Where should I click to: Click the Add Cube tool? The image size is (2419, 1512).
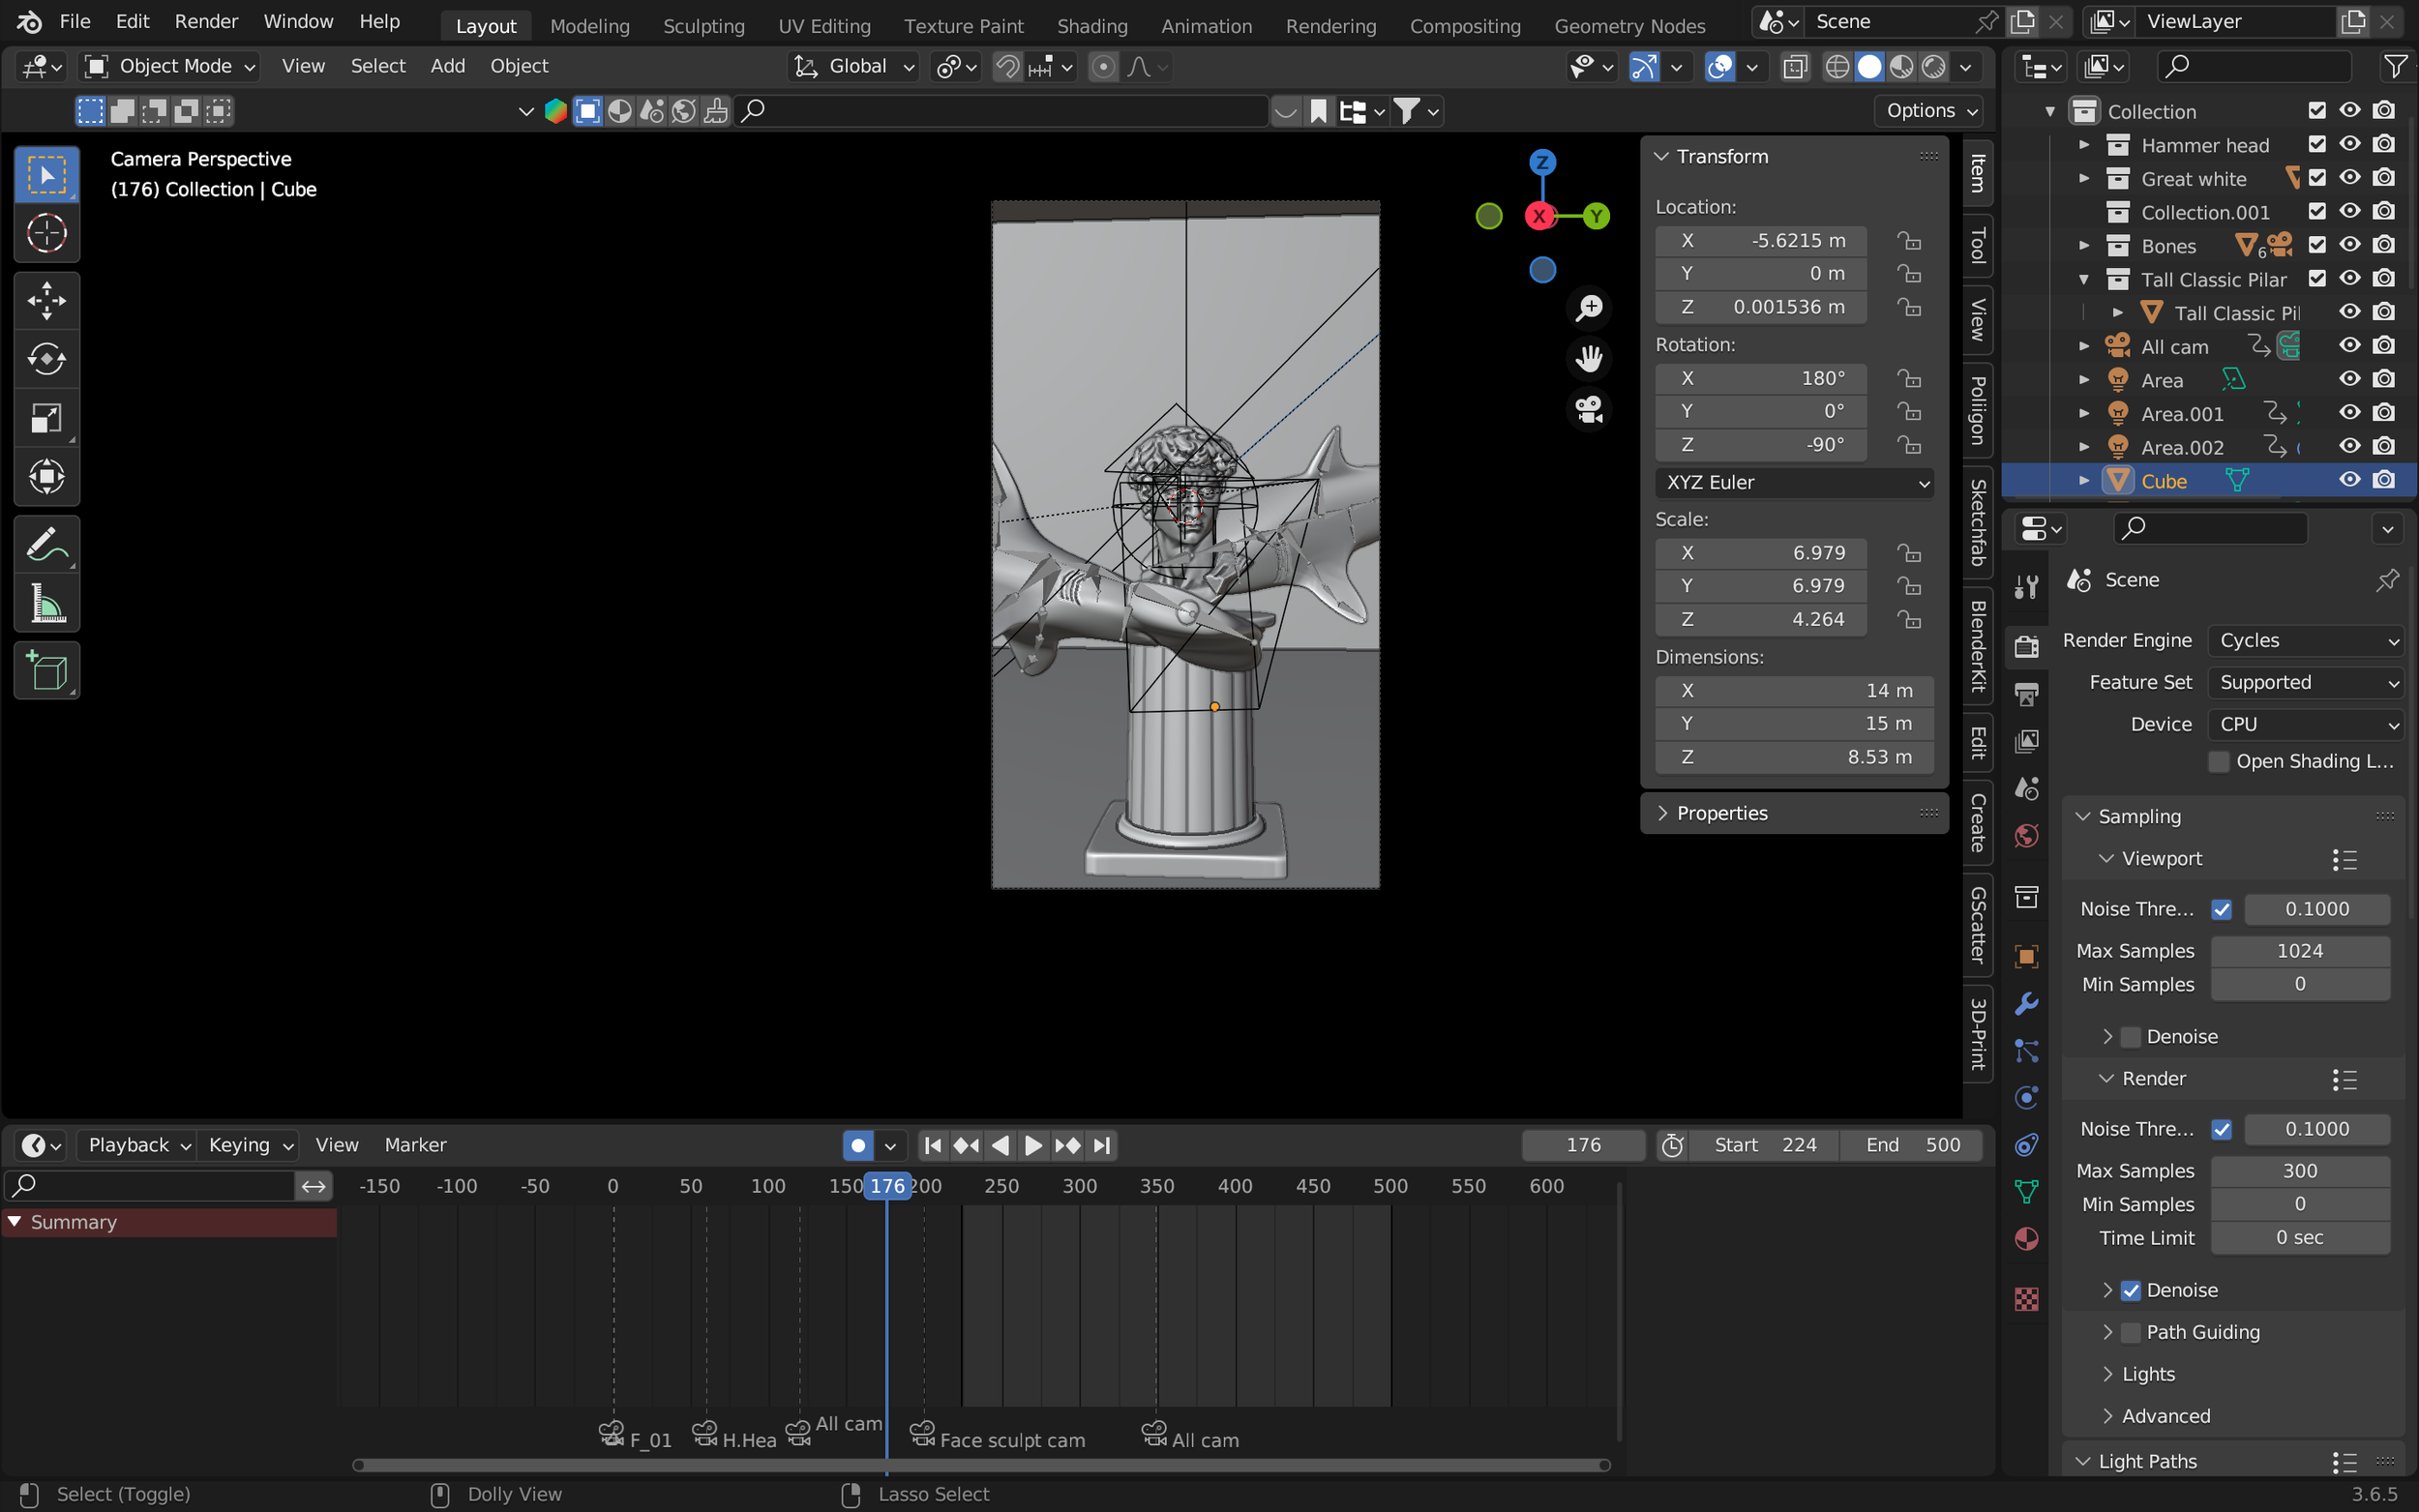pyautogui.click(x=46, y=671)
